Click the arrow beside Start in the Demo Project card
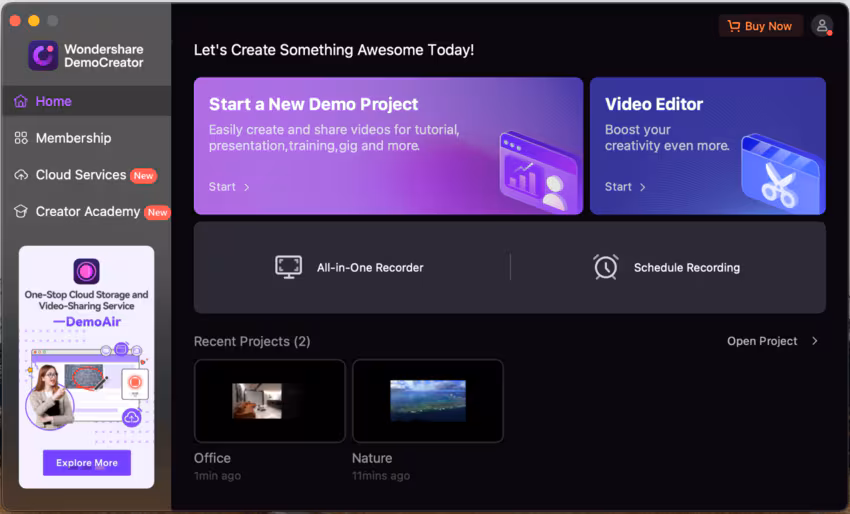850x514 pixels. tap(247, 187)
